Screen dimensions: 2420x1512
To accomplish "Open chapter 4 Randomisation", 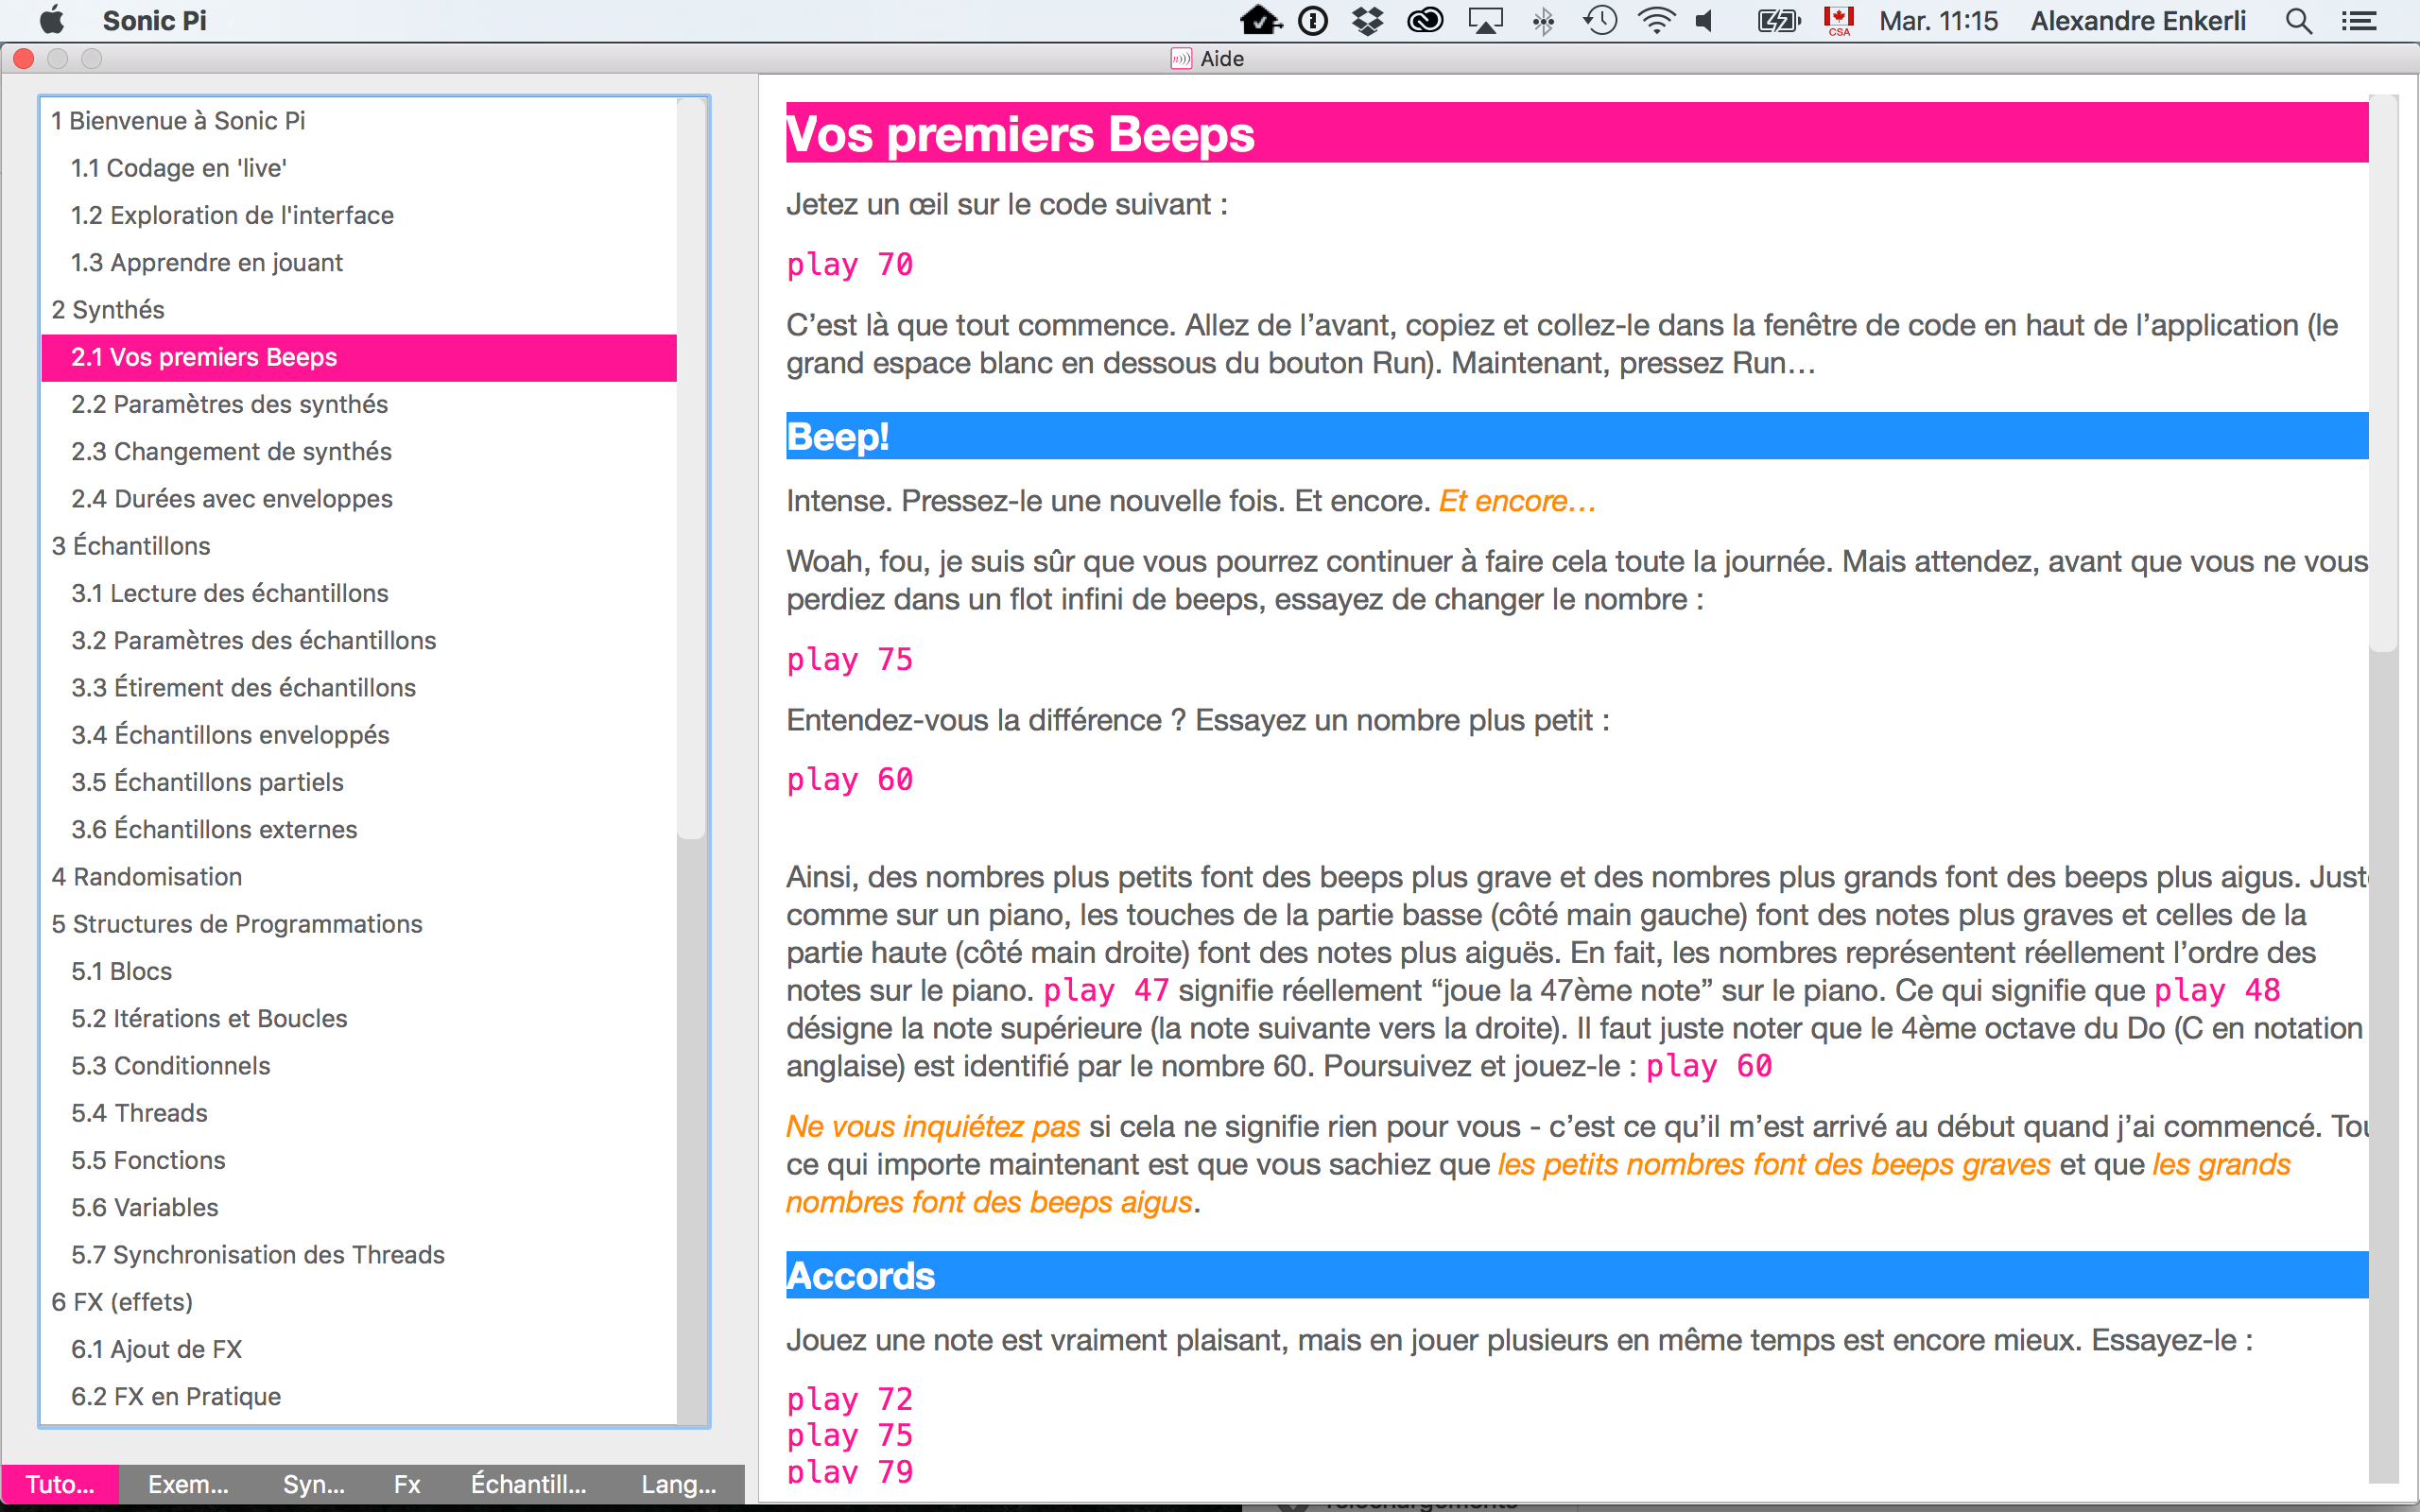I will (x=146, y=877).
